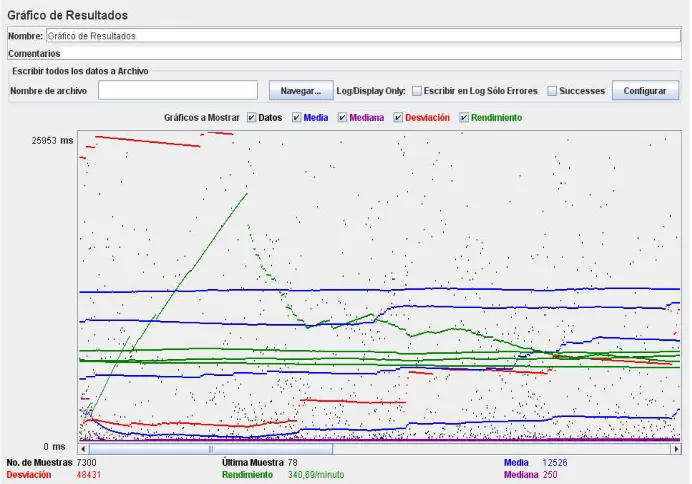Click the scrollbar left arrow

(x=83, y=449)
